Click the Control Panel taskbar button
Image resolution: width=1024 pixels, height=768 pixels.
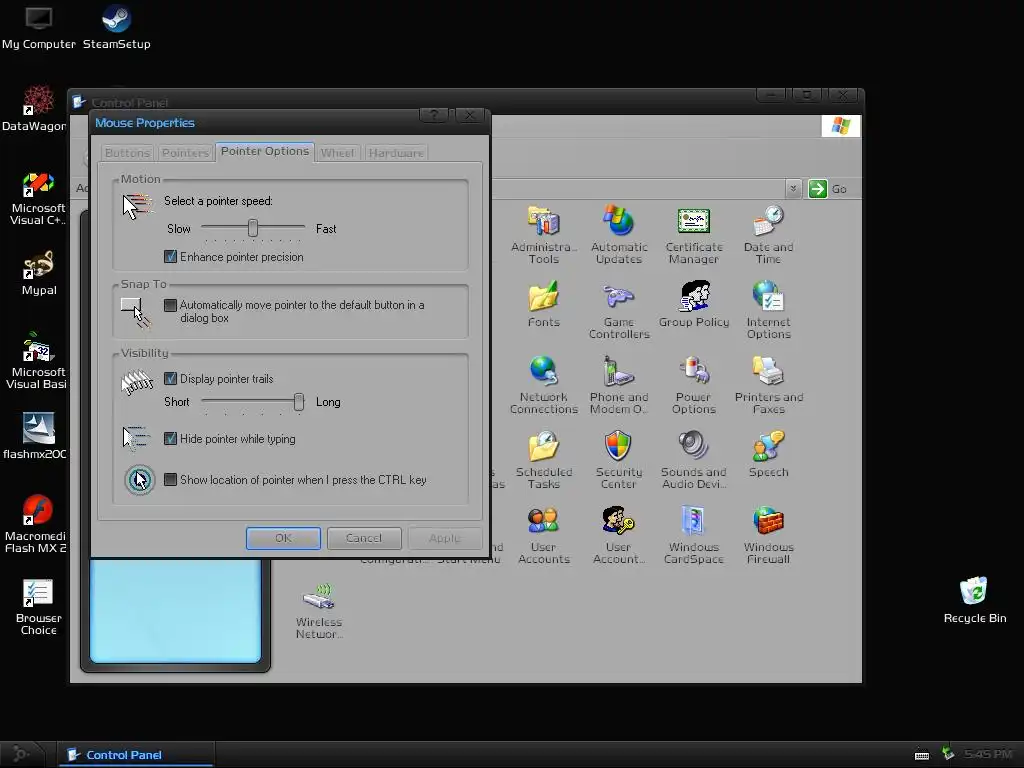click(x=136, y=755)
